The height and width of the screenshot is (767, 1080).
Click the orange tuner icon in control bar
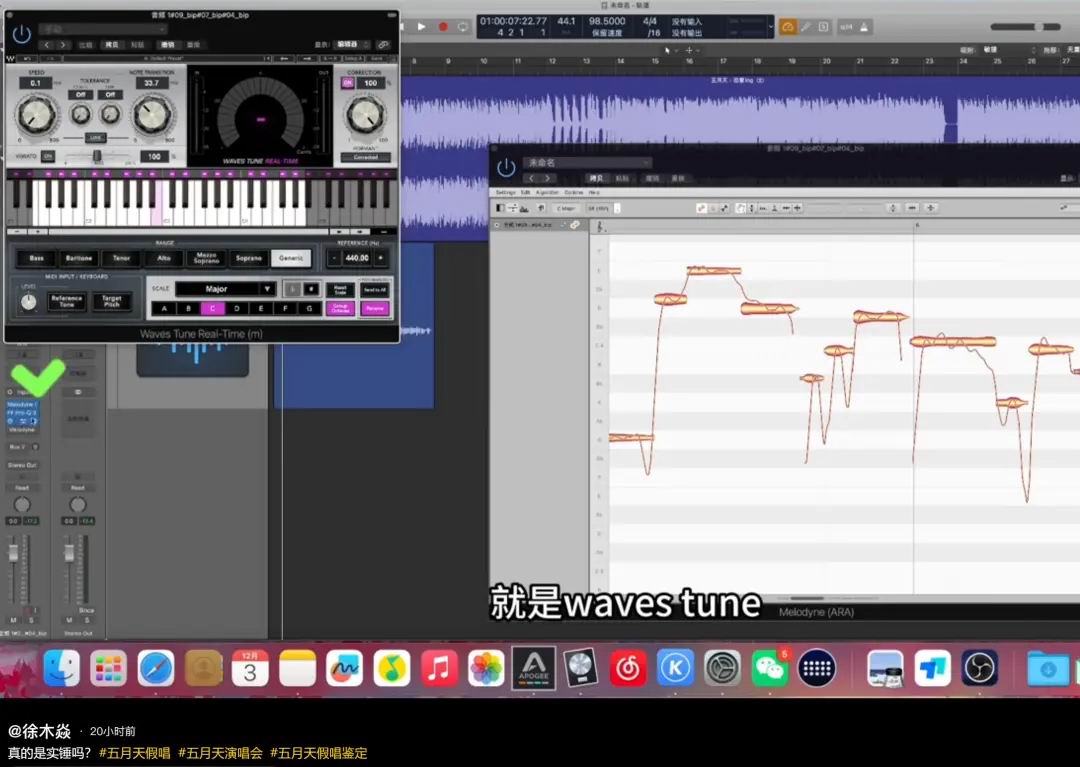click(x=788, y=26)
